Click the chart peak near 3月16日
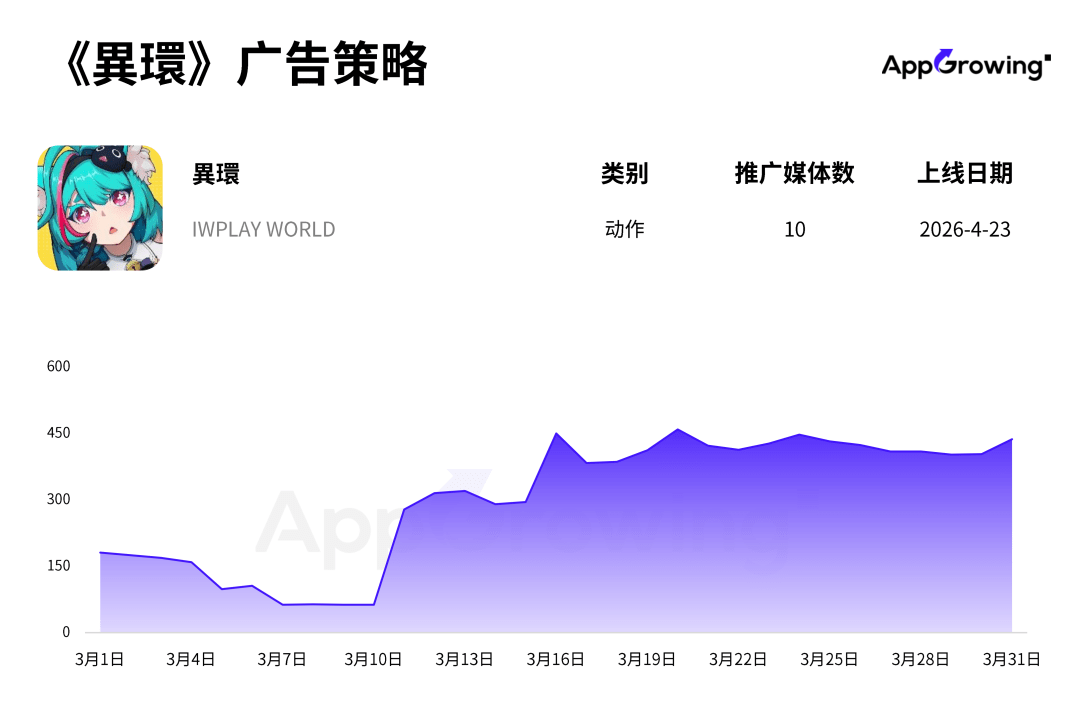1080x709 pixels. point(557,435)
